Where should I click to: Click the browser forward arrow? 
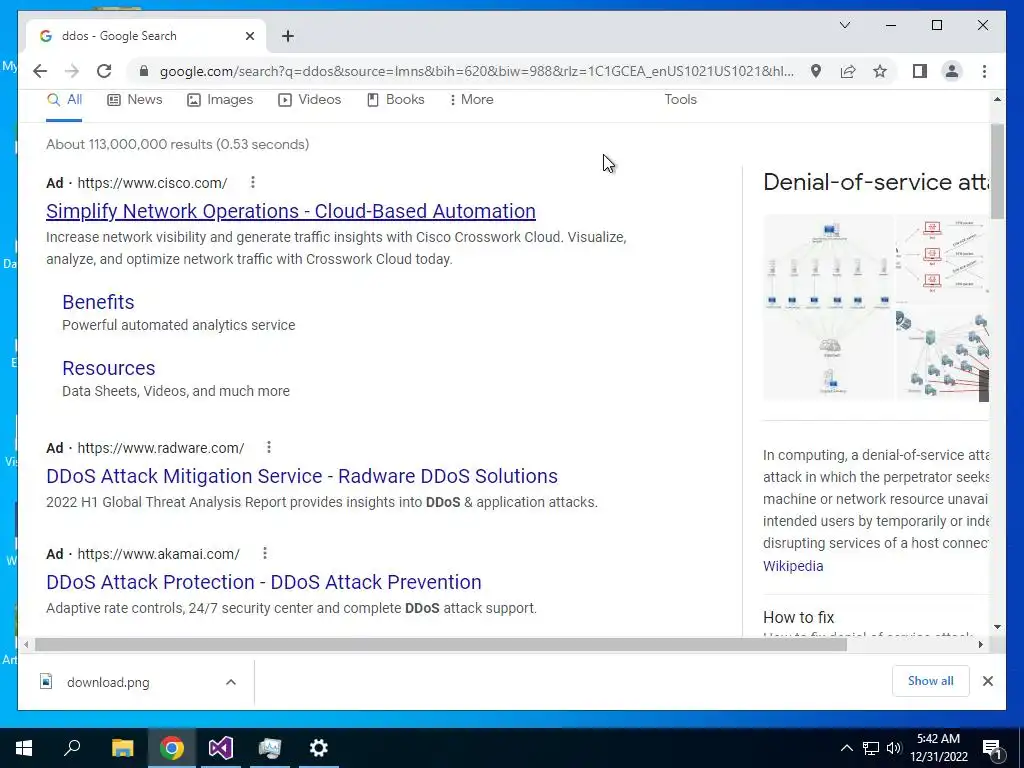click(72, 71)
